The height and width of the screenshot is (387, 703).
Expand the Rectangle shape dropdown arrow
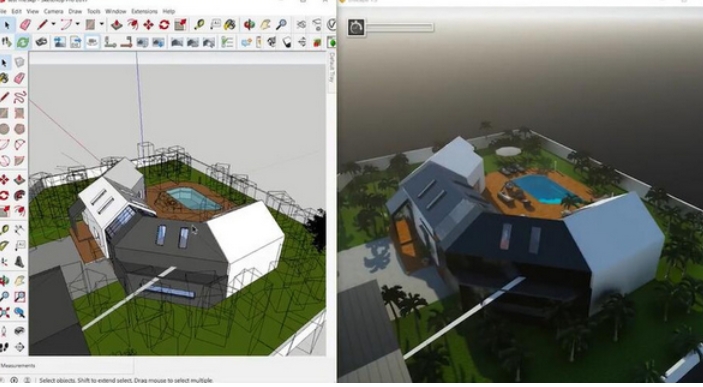(102, 24)
